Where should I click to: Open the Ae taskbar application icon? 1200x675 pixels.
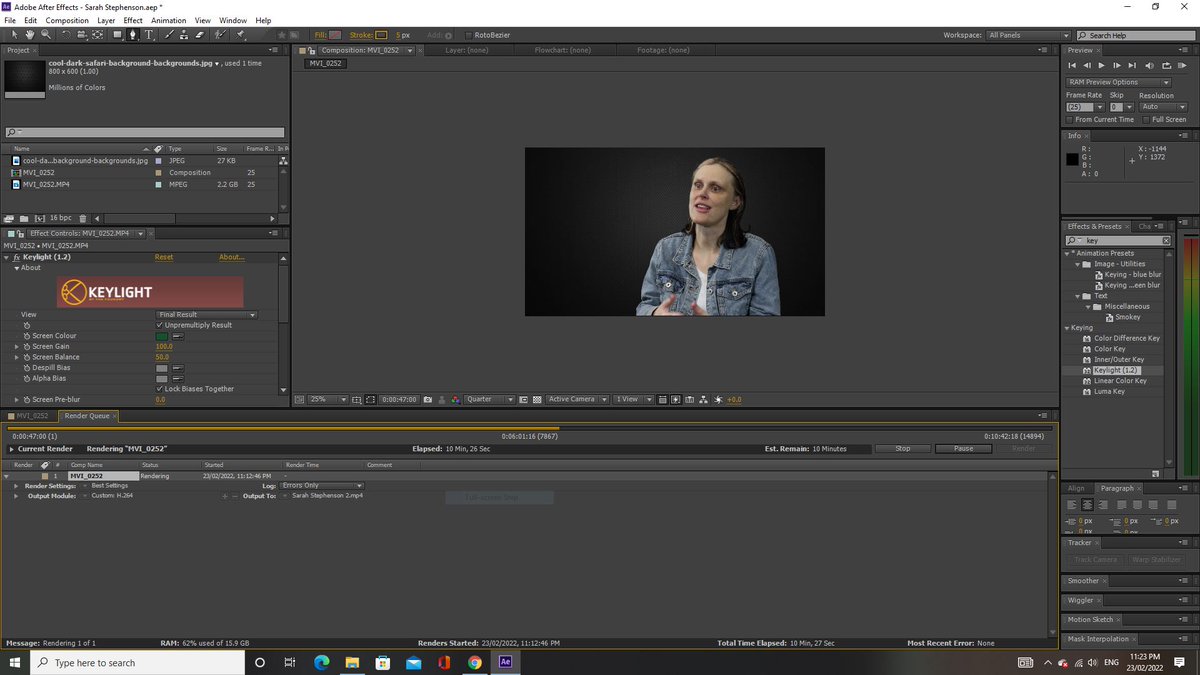505,662
